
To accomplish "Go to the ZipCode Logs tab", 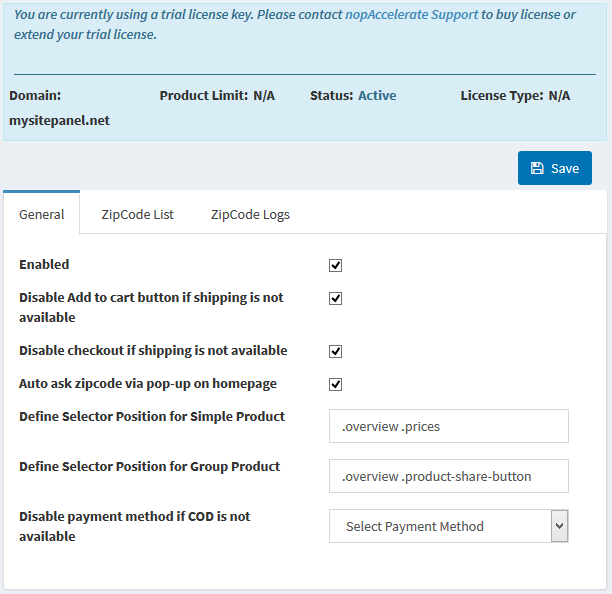I will click(250, 214).
